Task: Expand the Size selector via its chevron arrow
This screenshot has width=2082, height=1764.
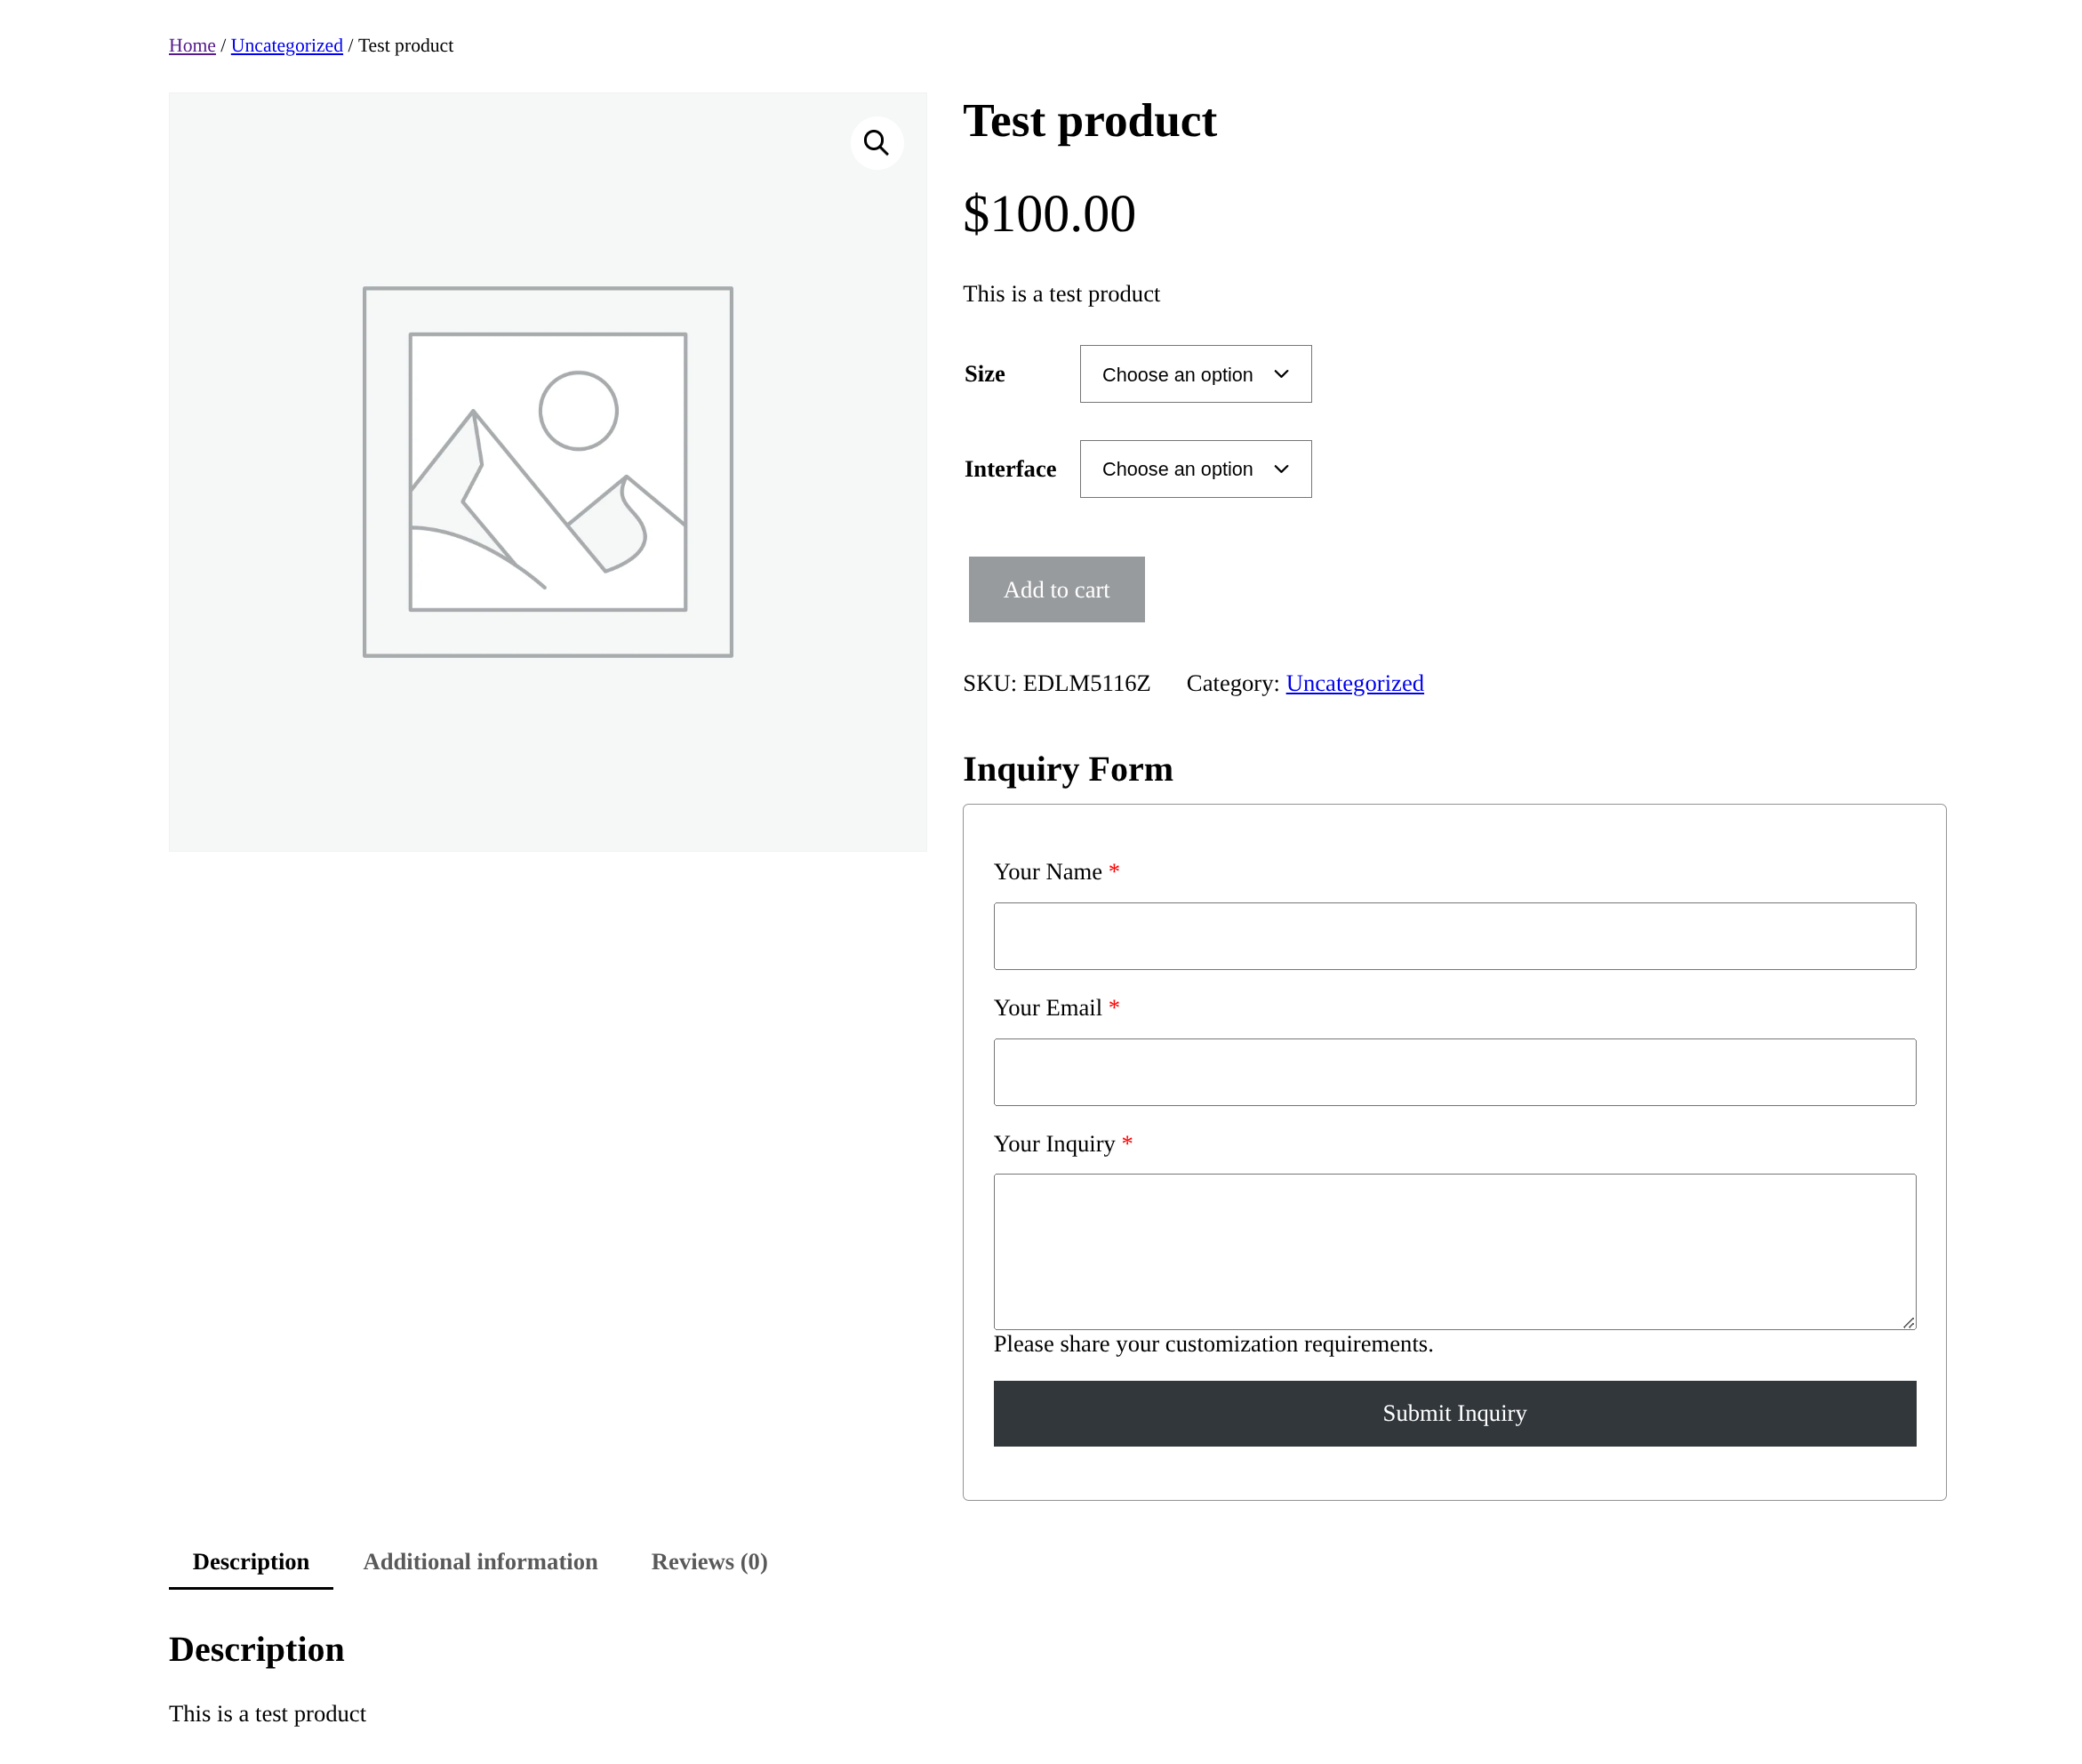Action: click(x=1281, y=374)
